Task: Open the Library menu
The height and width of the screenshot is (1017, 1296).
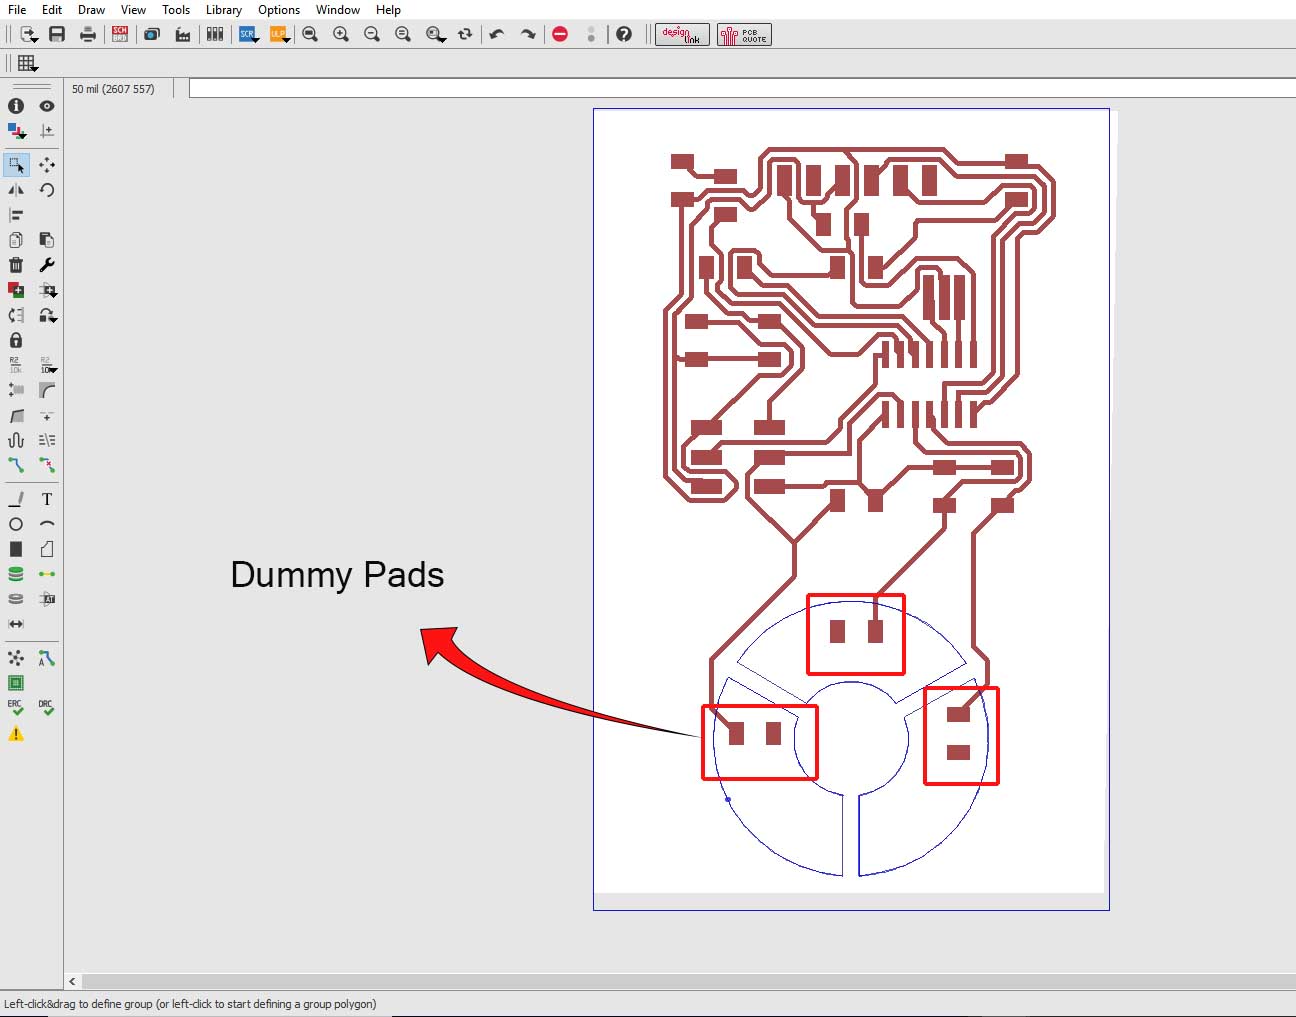Action: tap(224, 10)
